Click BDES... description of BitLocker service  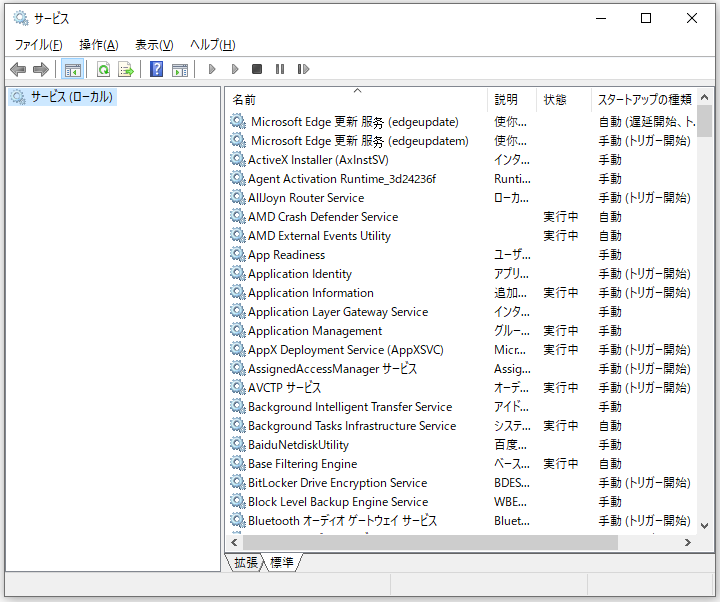(x=512, y=483)
